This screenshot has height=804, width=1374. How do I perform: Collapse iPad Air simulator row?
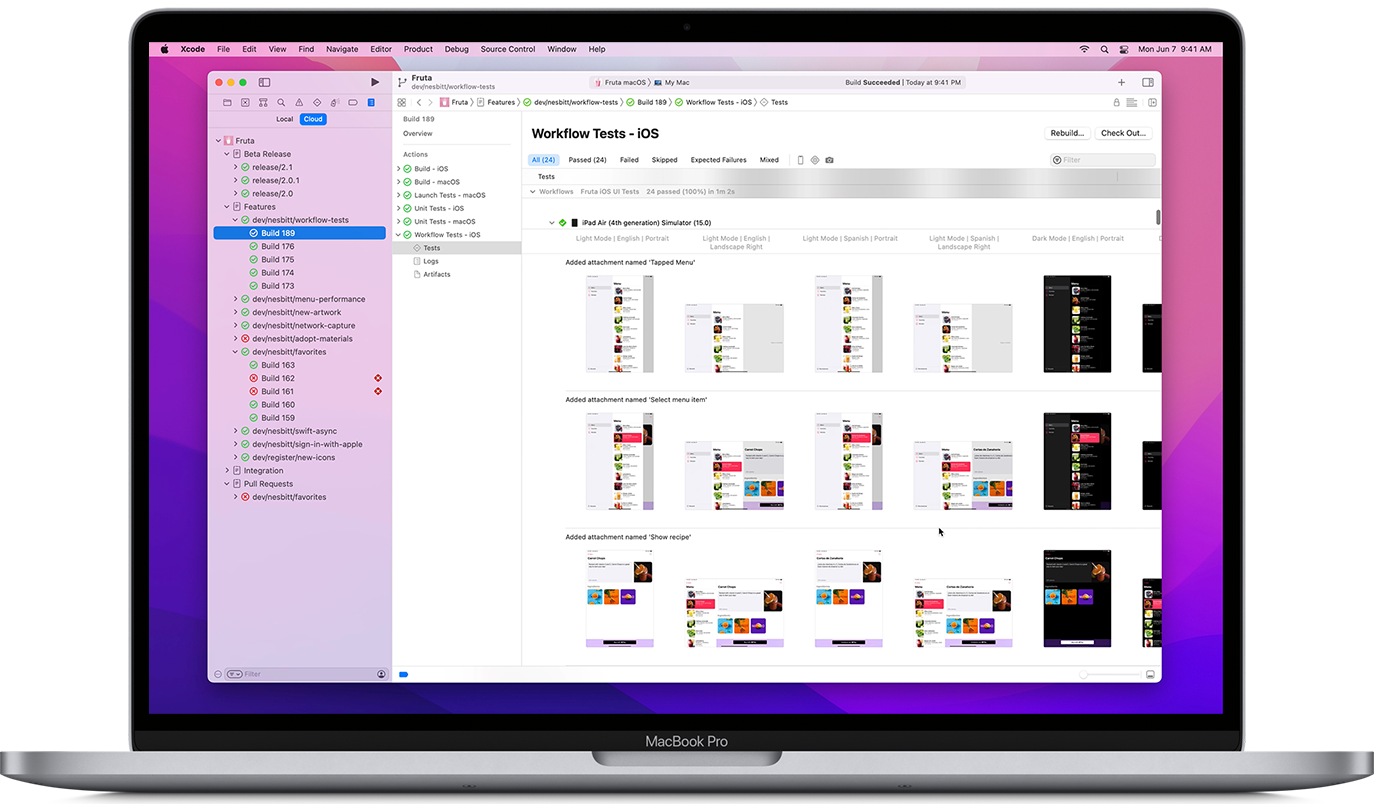551,223
